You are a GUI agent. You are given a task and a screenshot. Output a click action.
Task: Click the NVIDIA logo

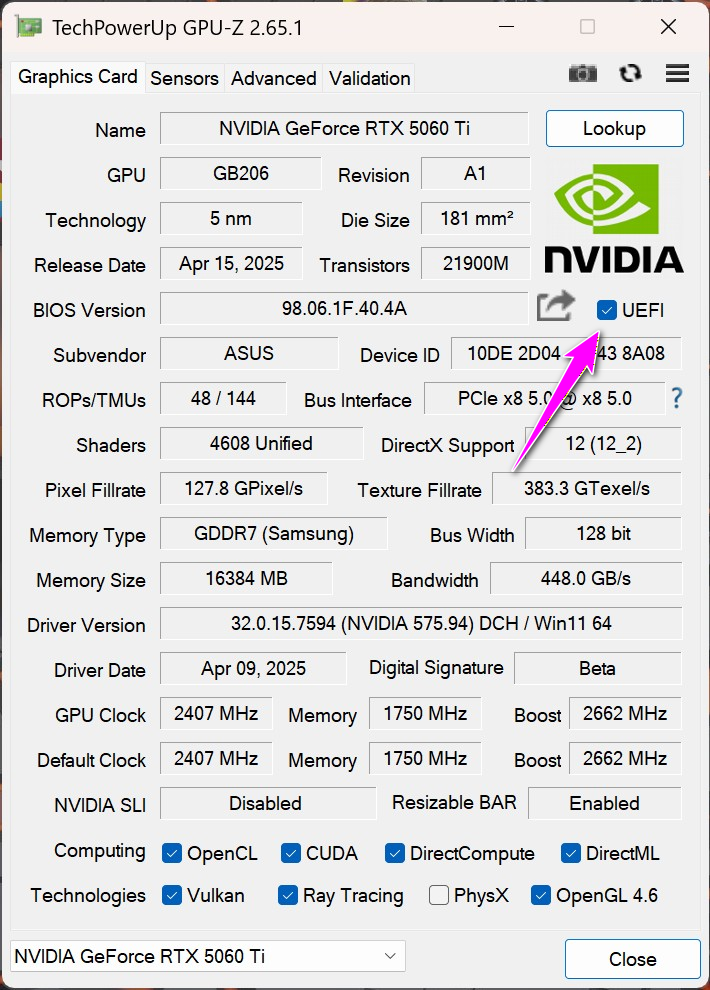(613, 219)
